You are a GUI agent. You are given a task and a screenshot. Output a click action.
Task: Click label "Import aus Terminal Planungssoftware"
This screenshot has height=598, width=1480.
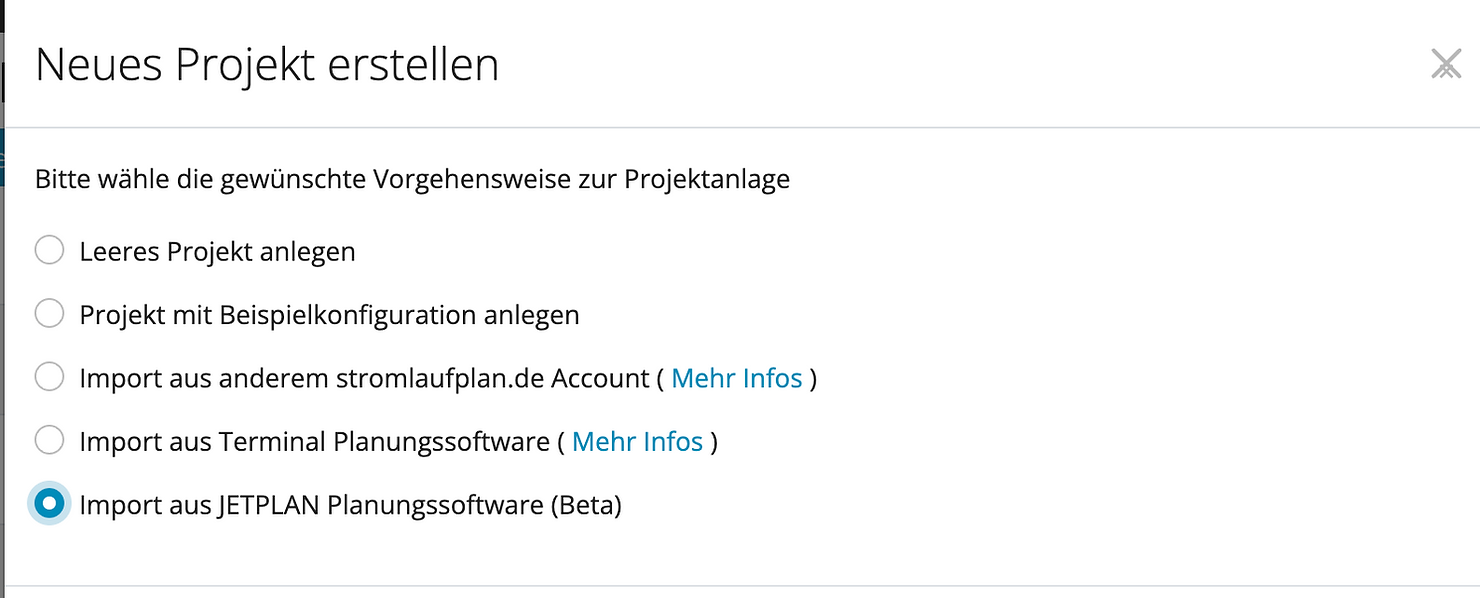pyautogui.click(x=315, y=441)
